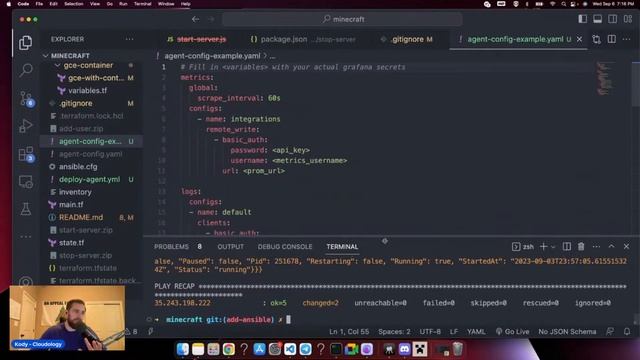Image resolution: width=640 pixels, height=360 pixels.
Task: Open editor more actions menu
Action: pos(627,39)
